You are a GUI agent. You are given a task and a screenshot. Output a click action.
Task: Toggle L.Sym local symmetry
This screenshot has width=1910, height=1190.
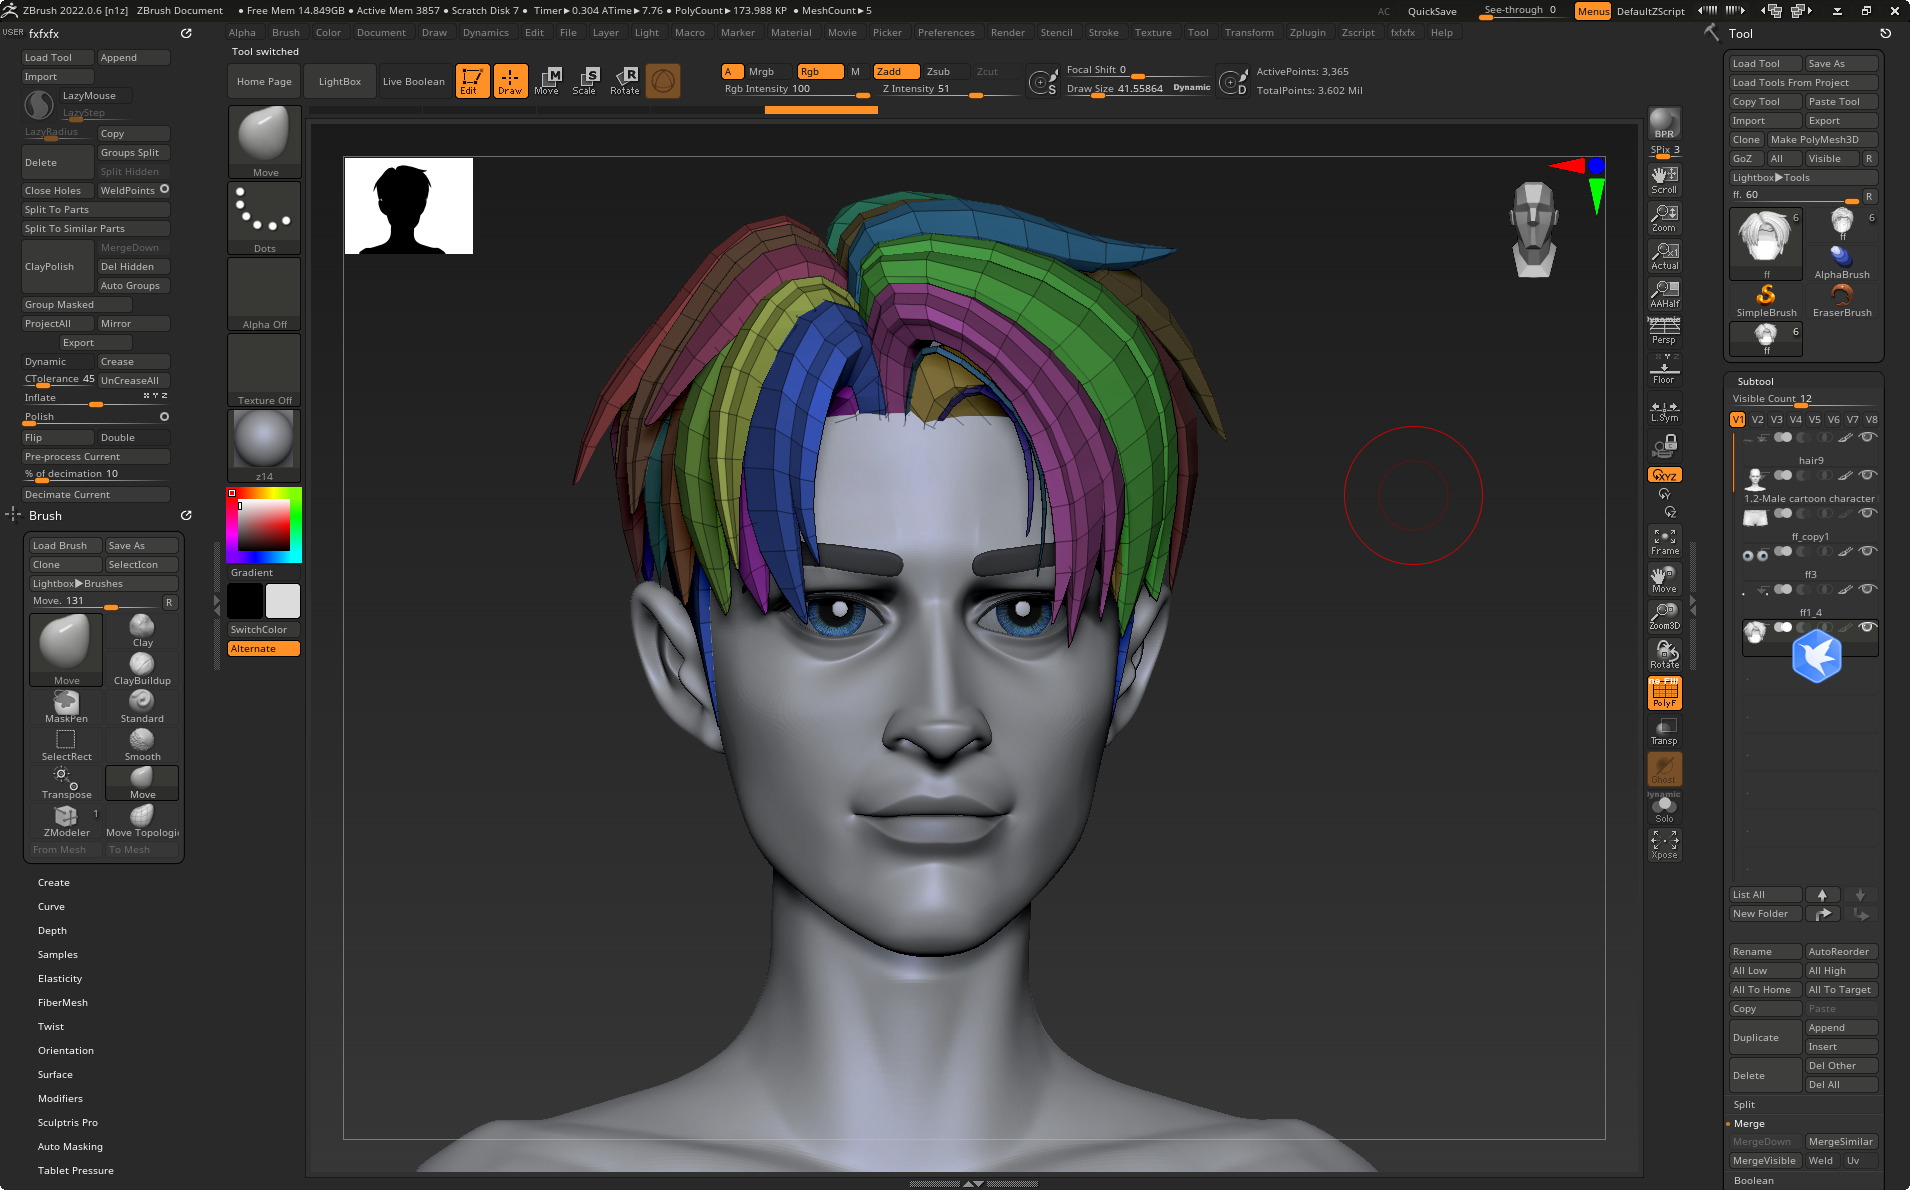click(1664, 410)
